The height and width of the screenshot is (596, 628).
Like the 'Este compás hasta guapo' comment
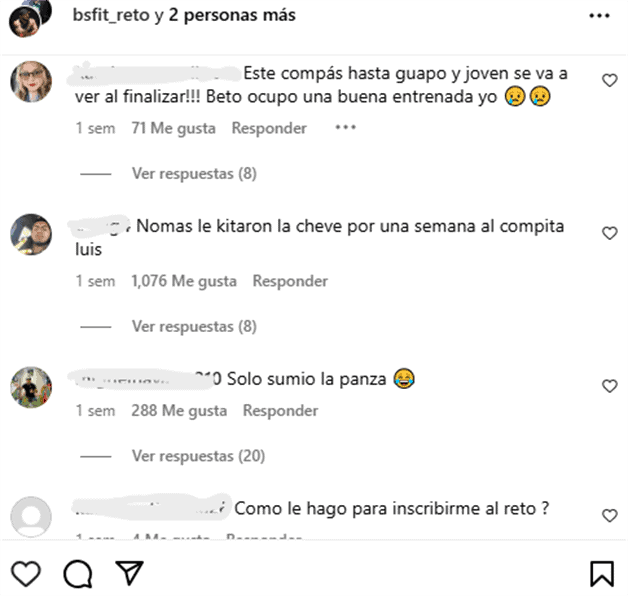[610, 81]
